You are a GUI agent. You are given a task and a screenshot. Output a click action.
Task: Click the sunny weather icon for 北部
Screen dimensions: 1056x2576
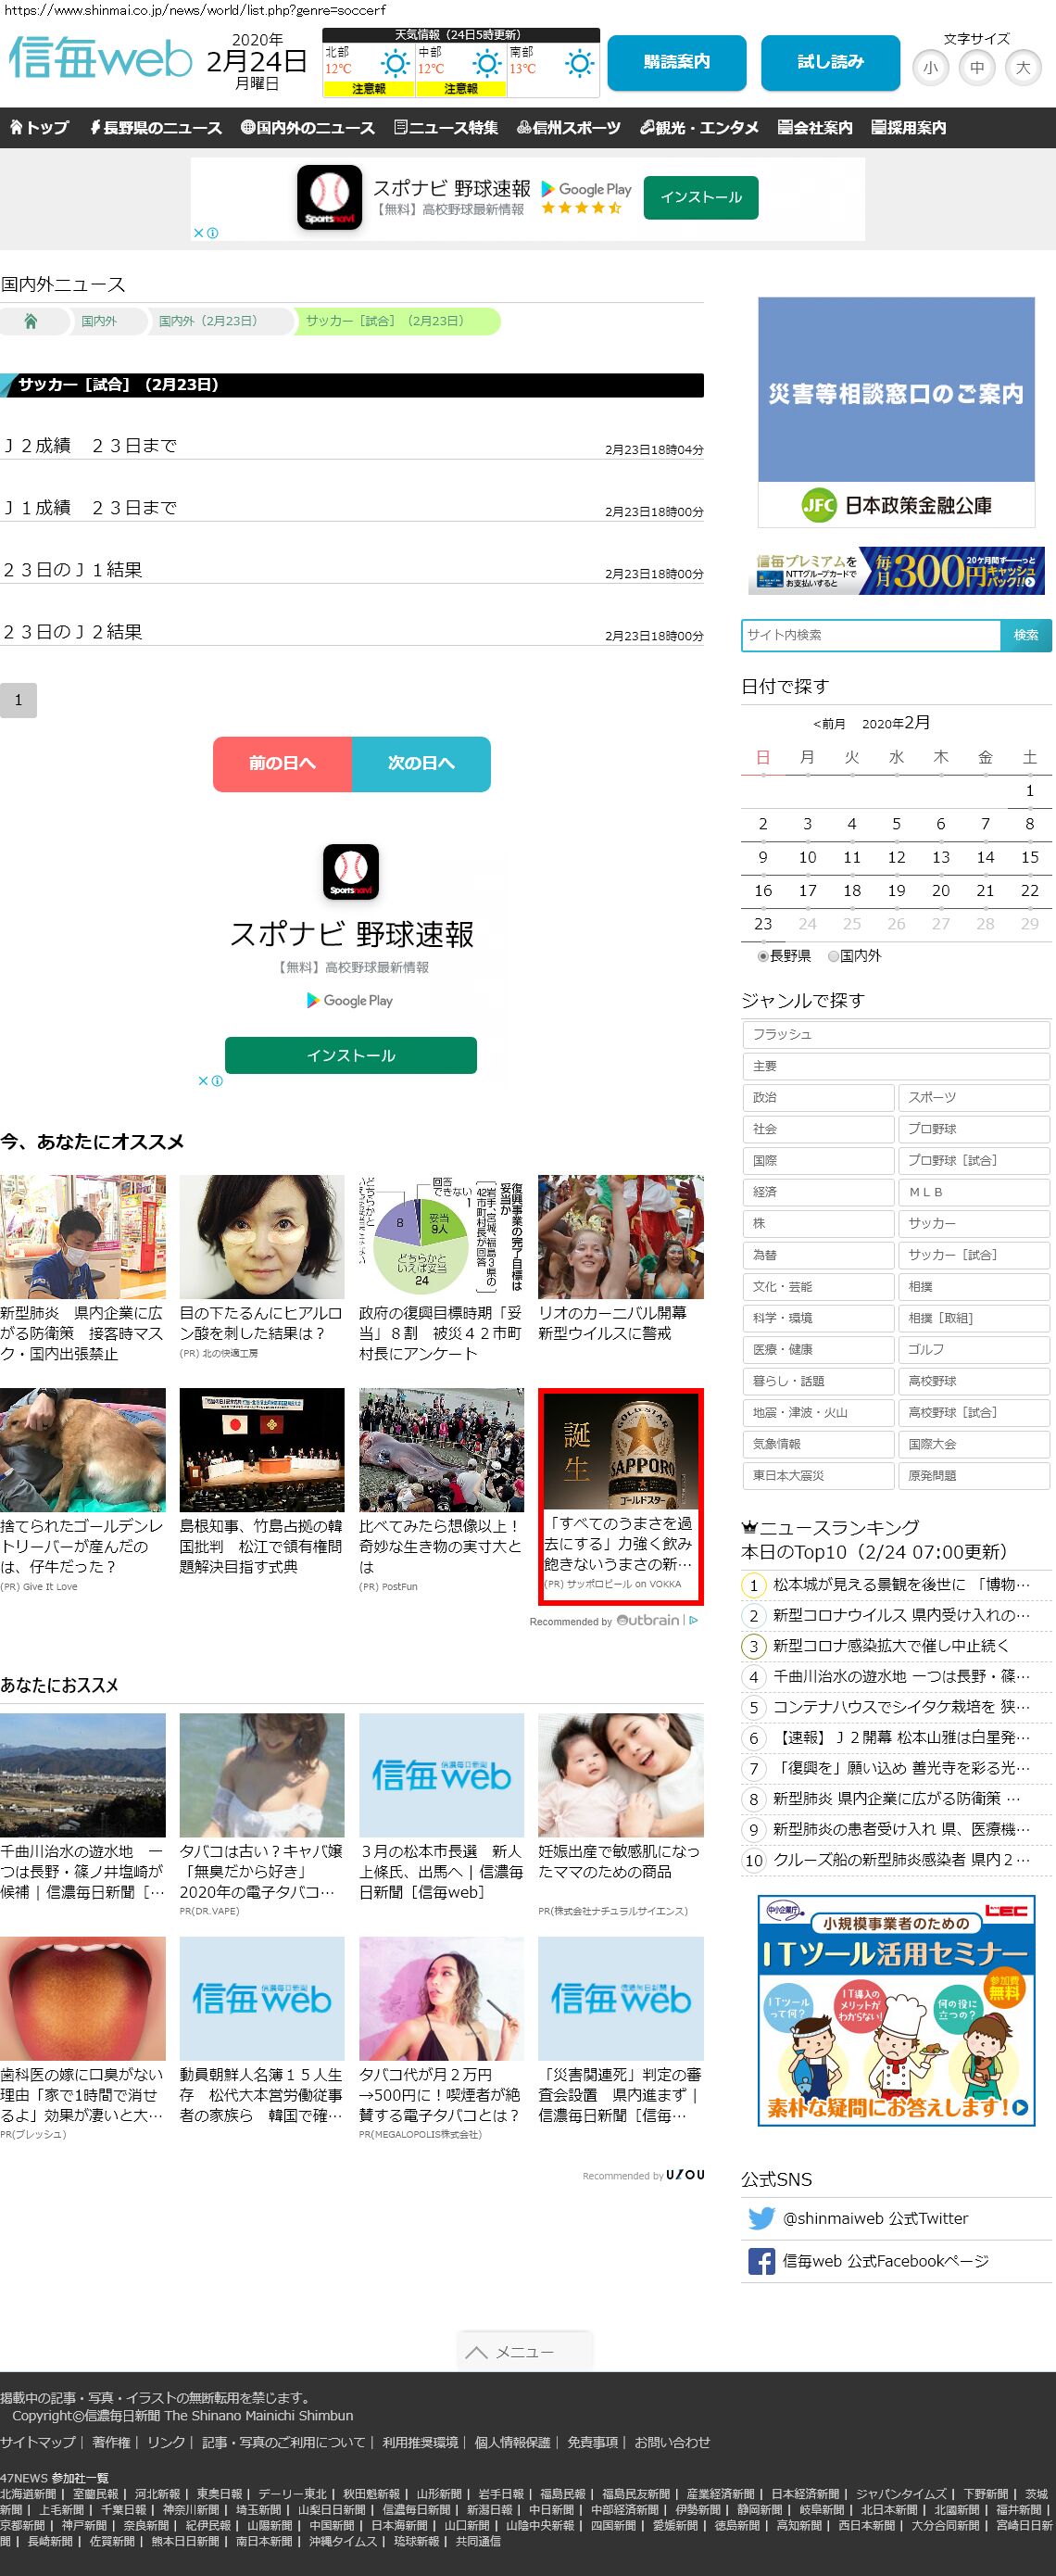pyautogui.click(x=395, y=65)
